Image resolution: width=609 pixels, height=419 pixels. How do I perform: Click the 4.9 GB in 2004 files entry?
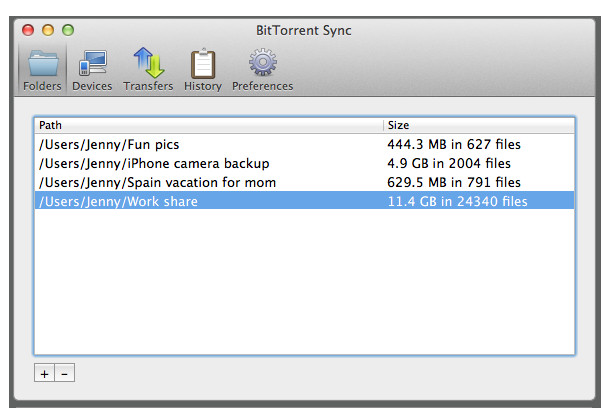(449, 164)
